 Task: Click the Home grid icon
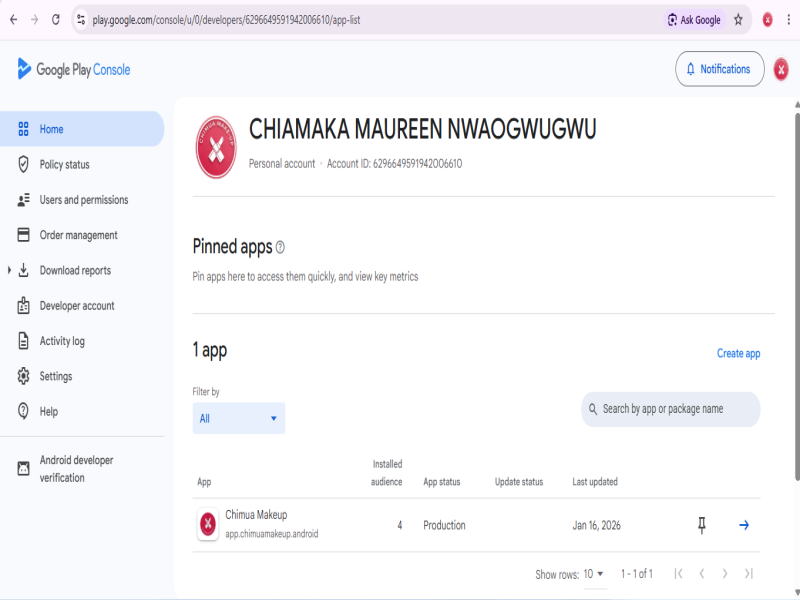pyautogui.click(x=23, y=129)
